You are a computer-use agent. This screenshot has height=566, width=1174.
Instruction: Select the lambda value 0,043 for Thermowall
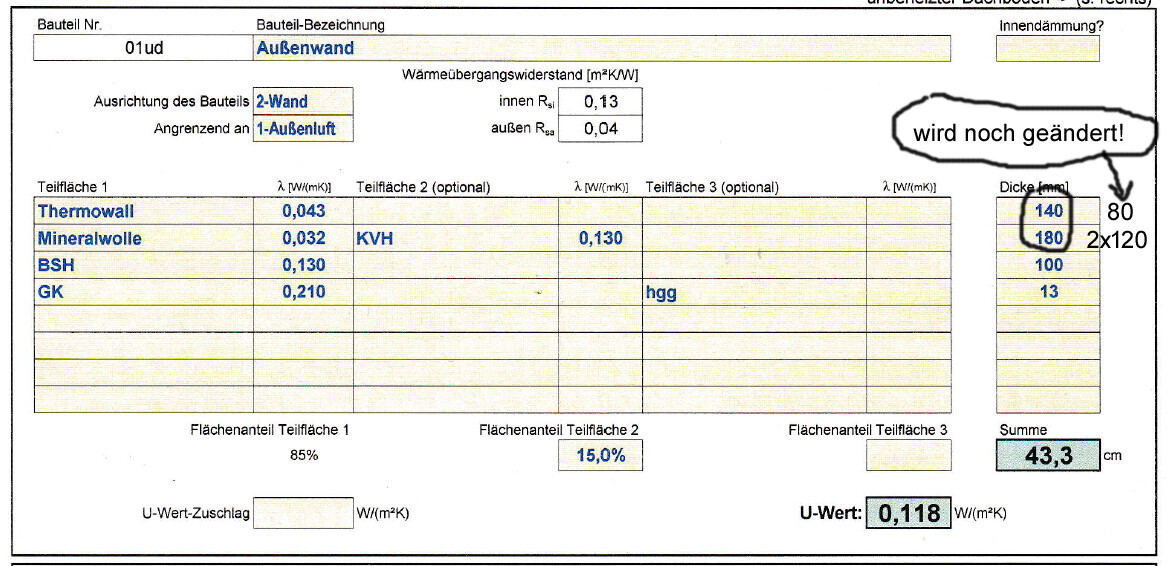(x=303, y=211)
